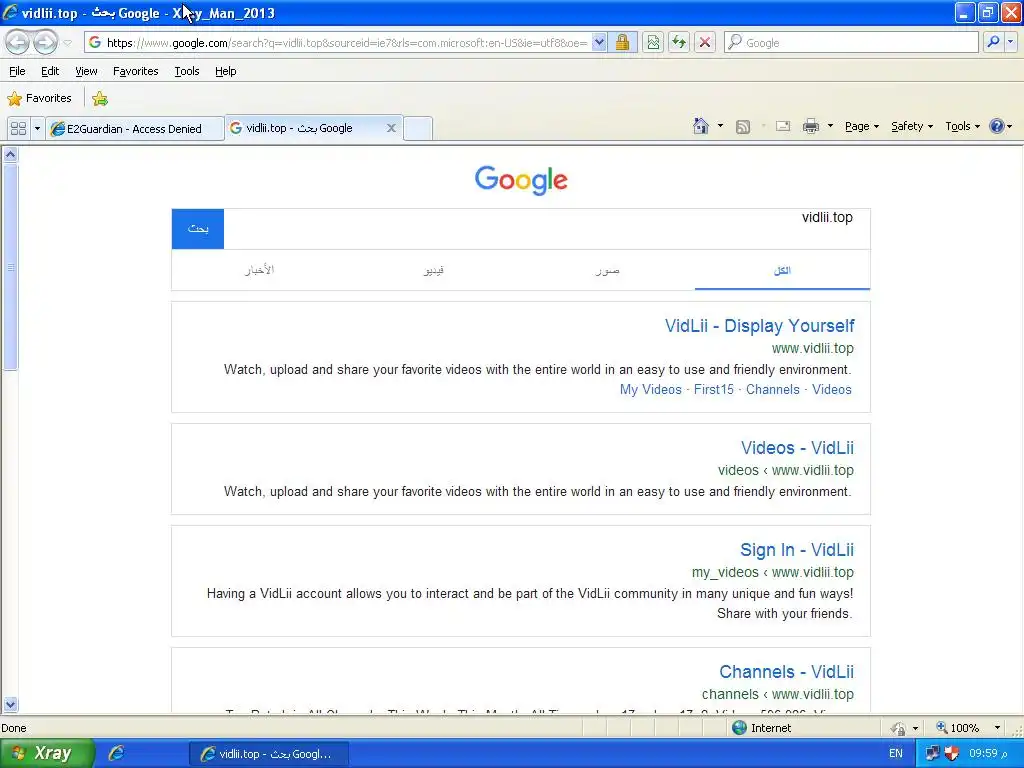Expand the tab list dropdown arrow
This screenshot has height=768, width=1024.
(x=37, y=129)
